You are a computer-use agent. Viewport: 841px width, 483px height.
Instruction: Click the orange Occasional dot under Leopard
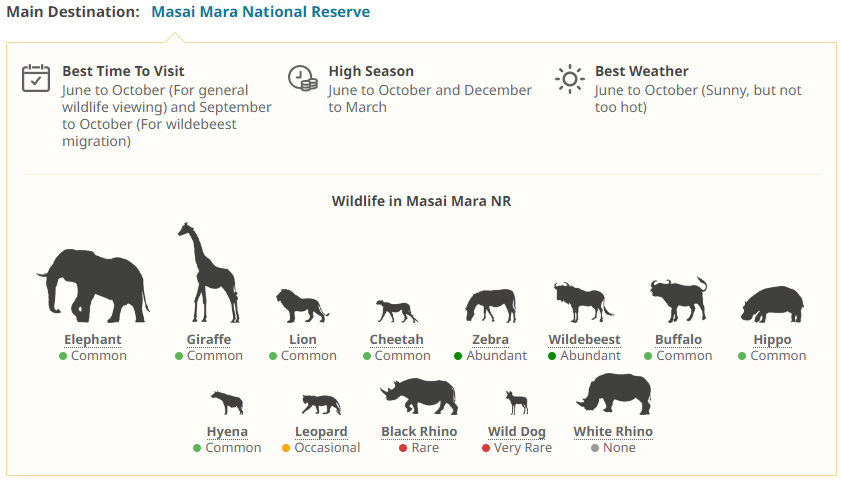click(x=286, y=448)
